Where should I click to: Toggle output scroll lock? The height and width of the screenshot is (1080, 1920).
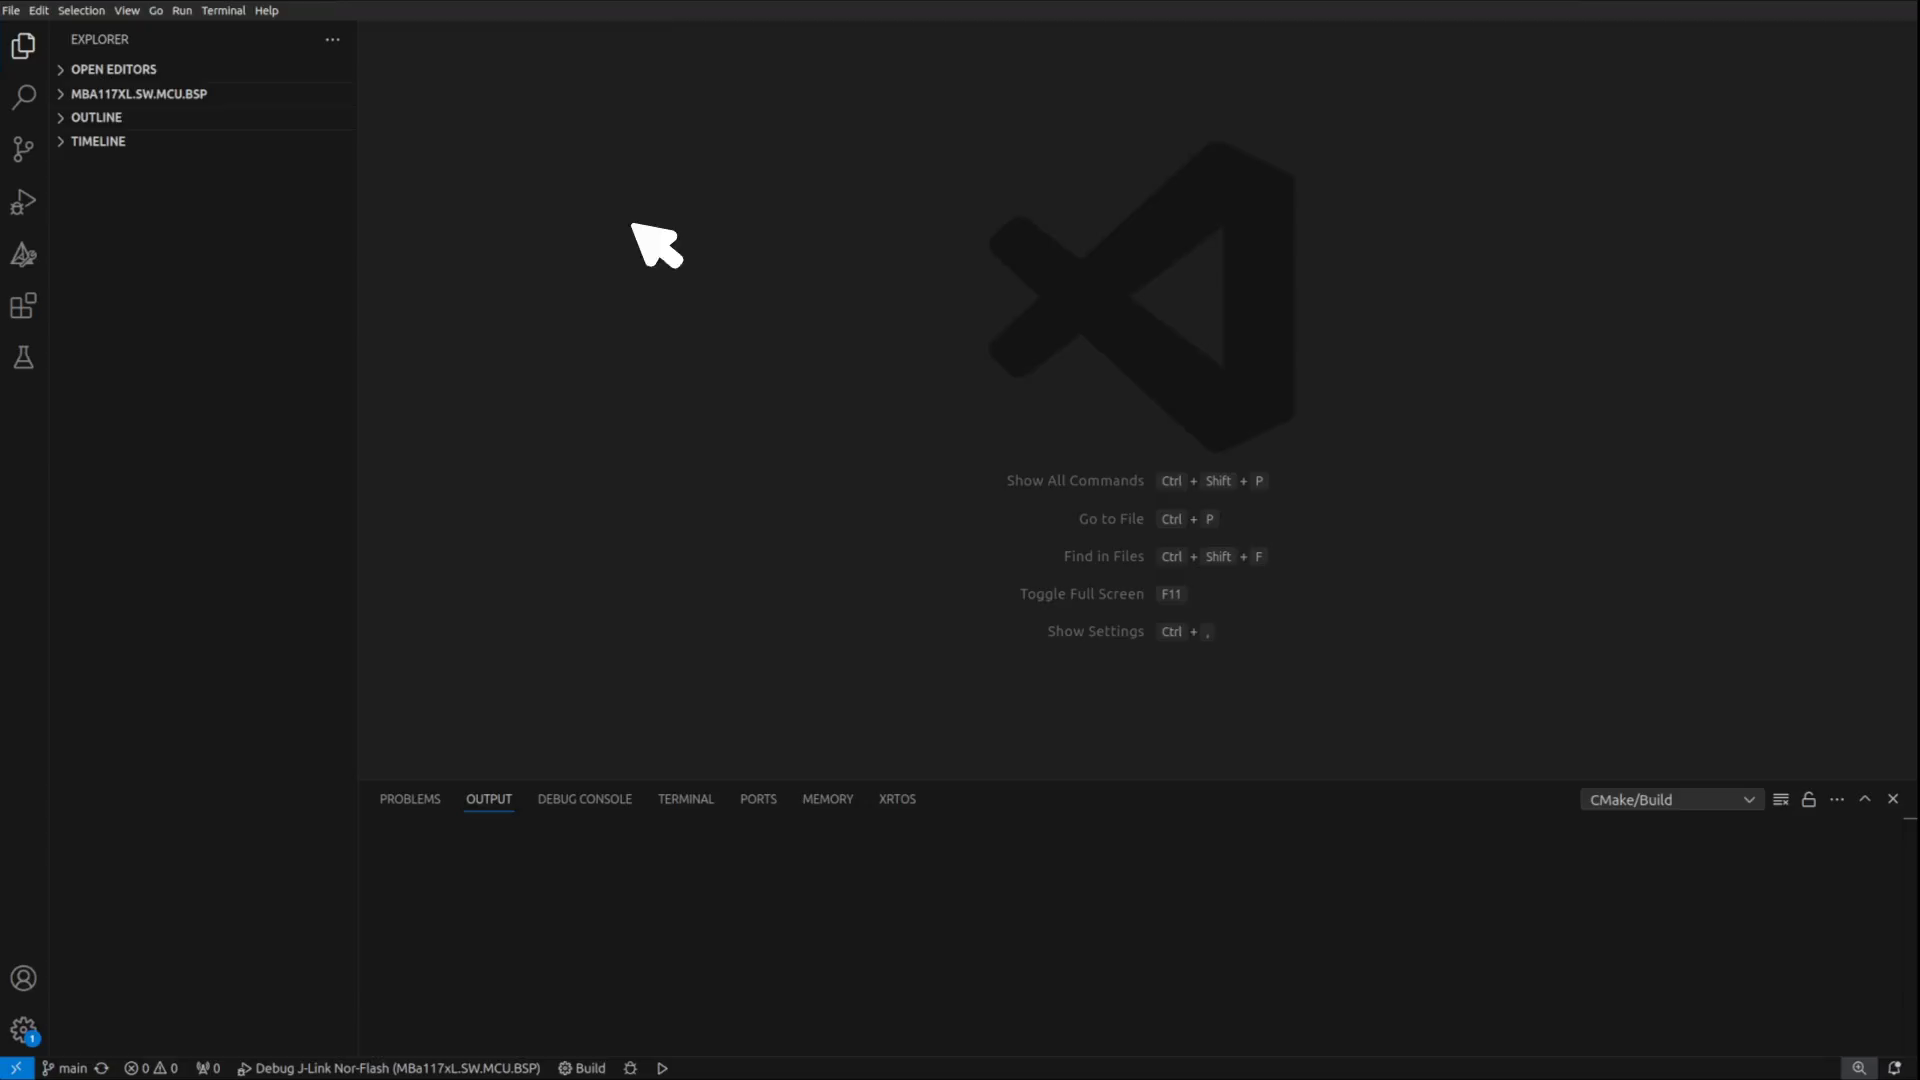1809,799
